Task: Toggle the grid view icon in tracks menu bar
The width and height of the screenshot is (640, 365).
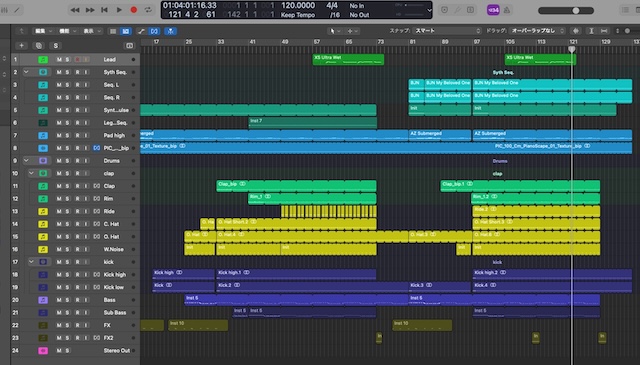Action: click(x=113, y=31)
